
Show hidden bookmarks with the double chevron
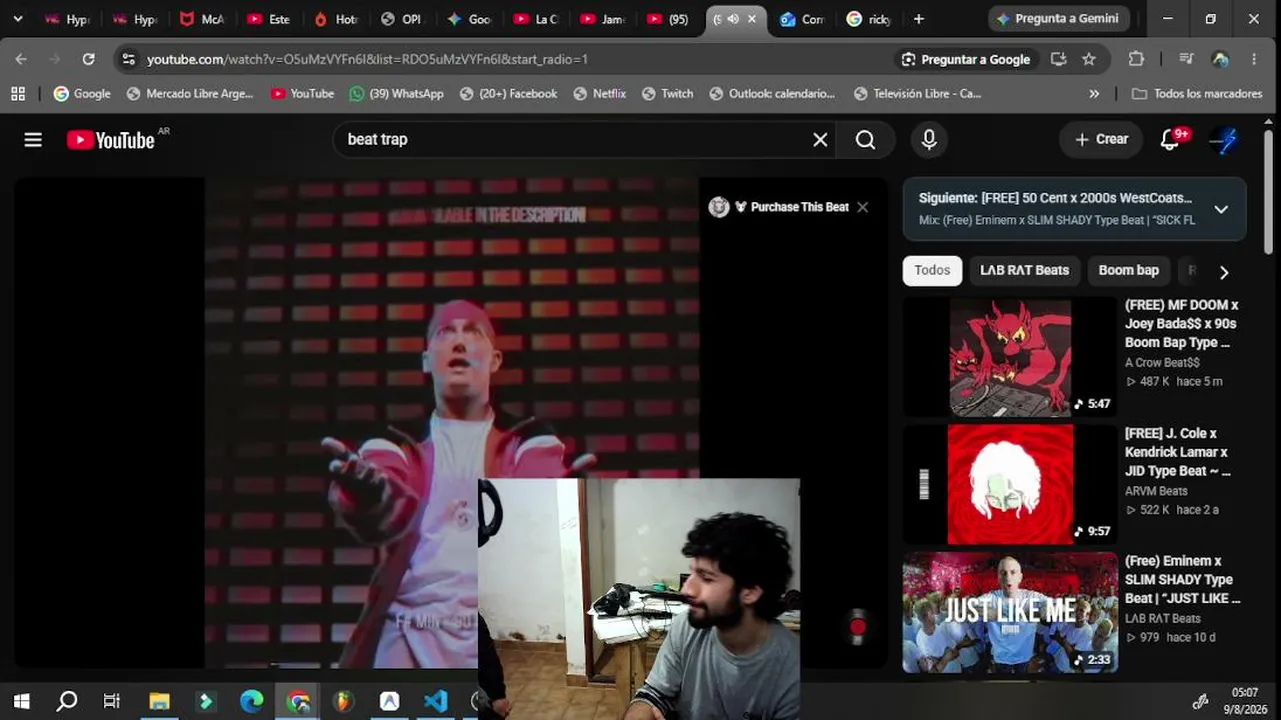point(1094,94)
